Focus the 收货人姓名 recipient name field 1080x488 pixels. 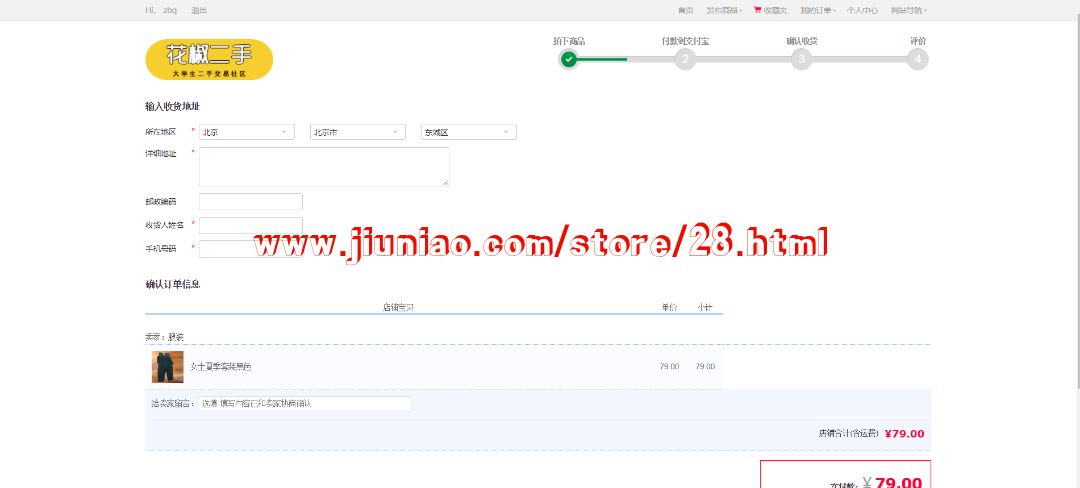(x=251, y=225)
